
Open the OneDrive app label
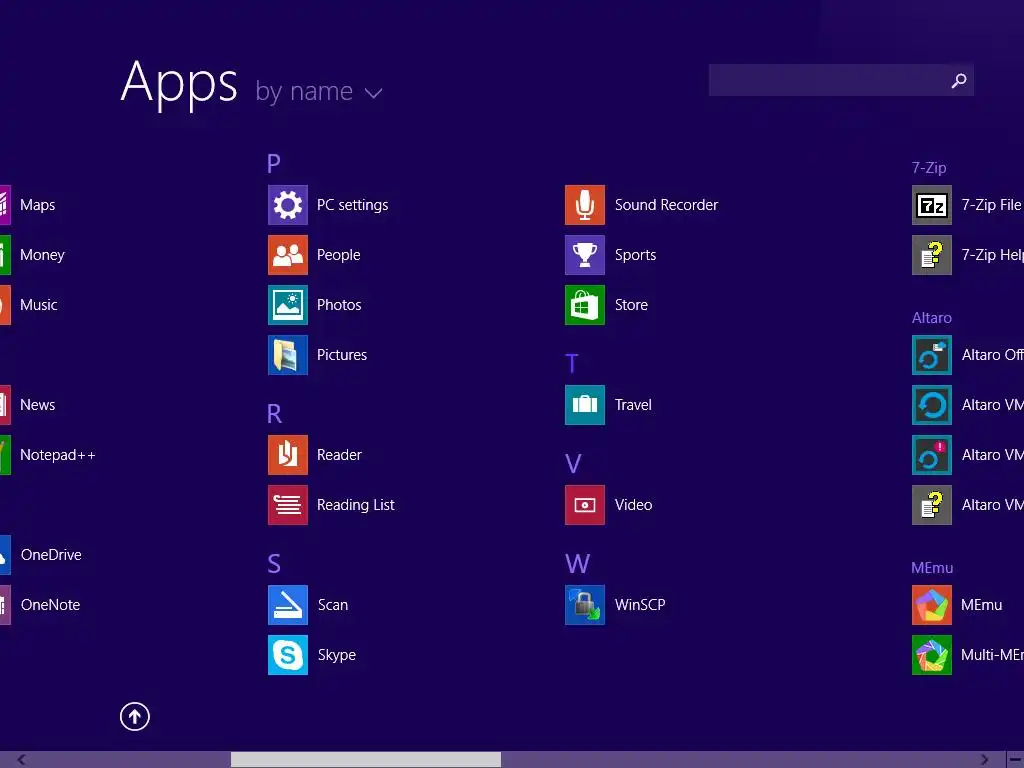click(51, 555)
